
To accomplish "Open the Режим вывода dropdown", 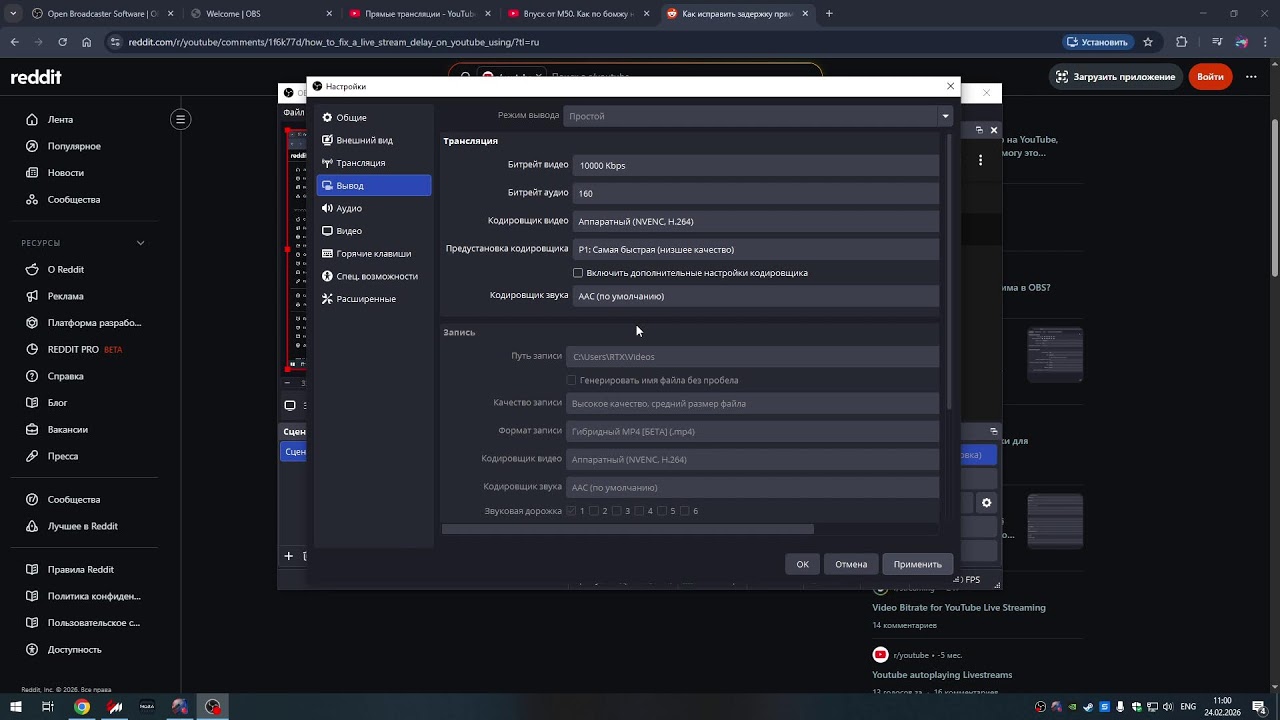I will coord(758,116).
